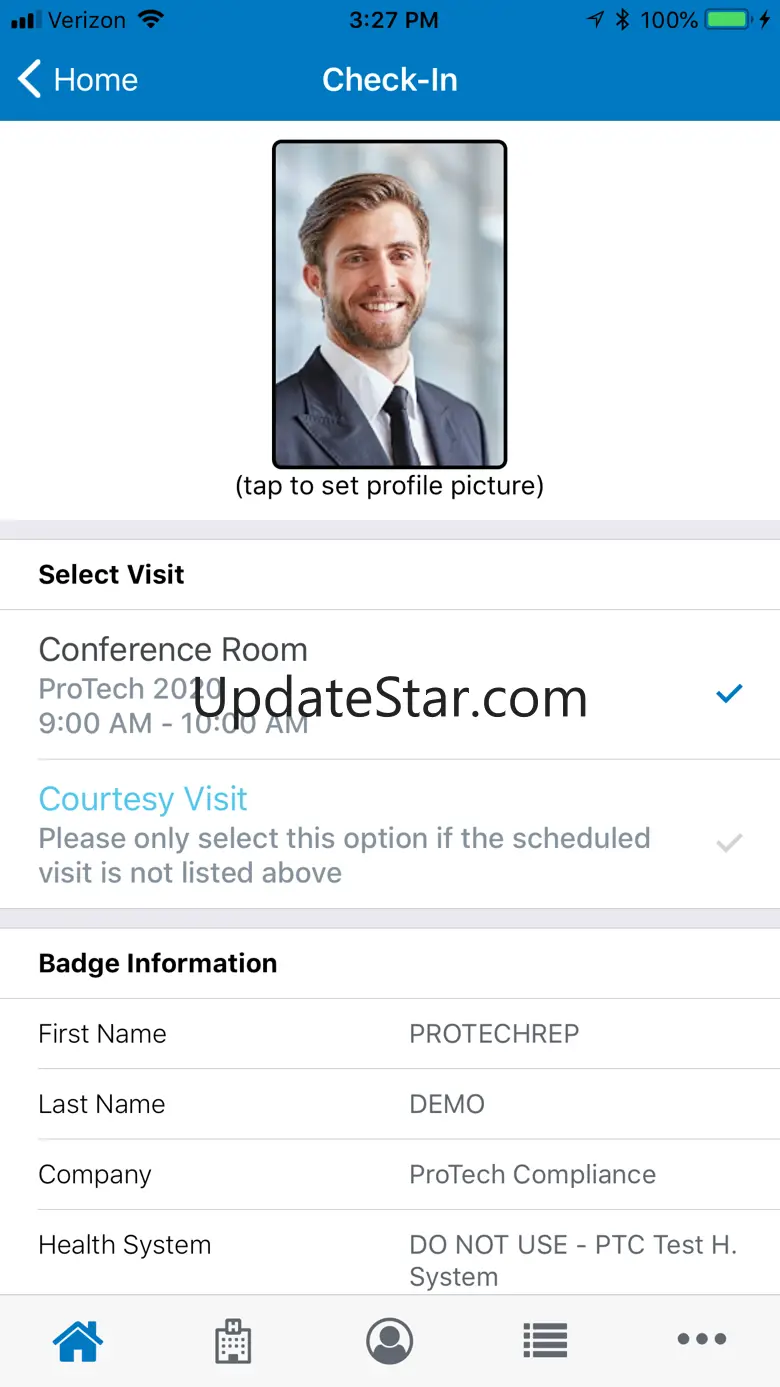The width and height of the screenshot is (780, 1387).
Task: Tap the Courtesy Visit link text
Action: tap(143, 799)
